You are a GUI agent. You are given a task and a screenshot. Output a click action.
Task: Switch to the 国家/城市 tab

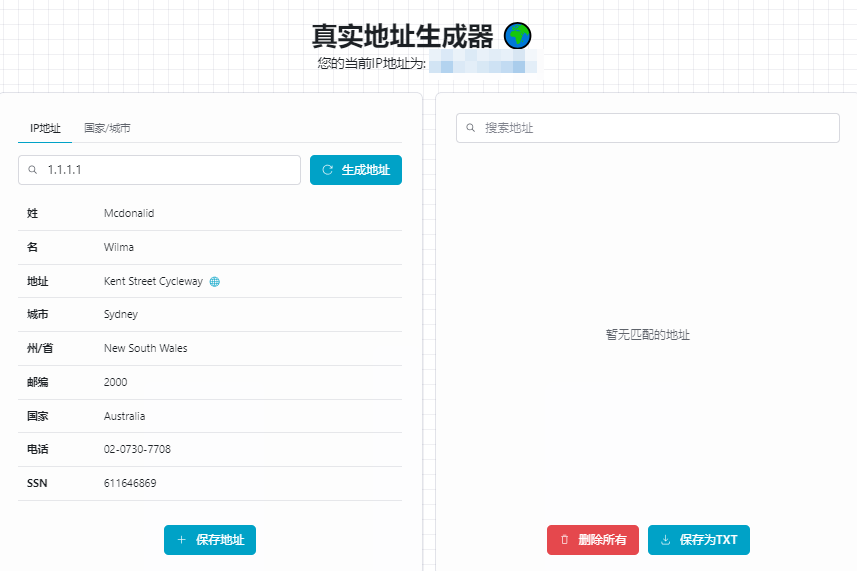[107, 128]
